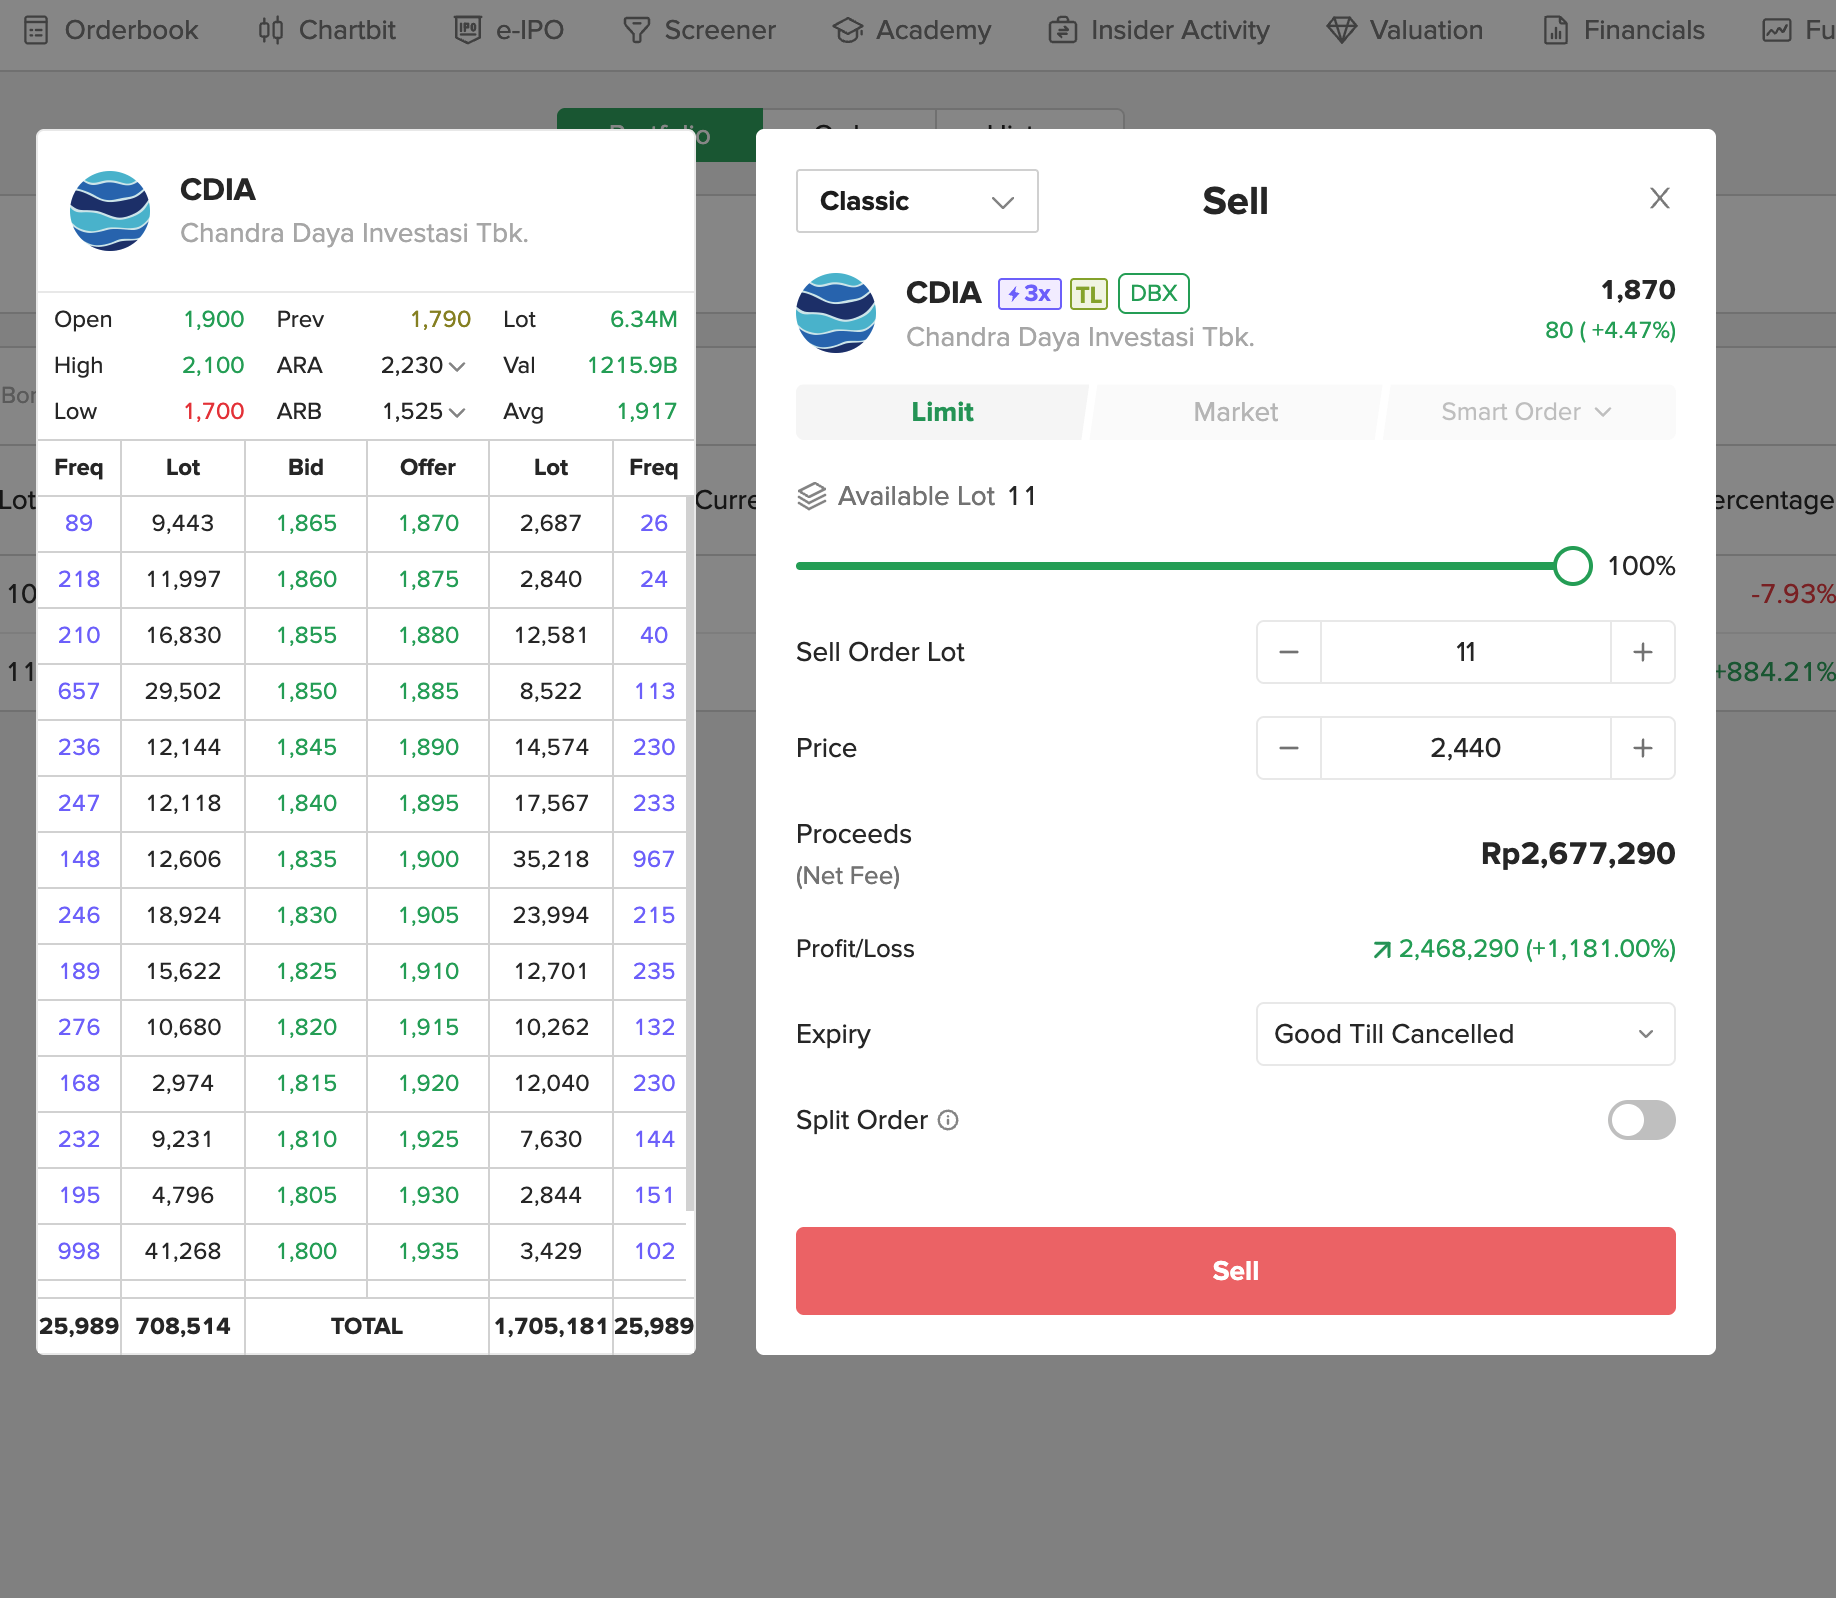Click the Split Order info icon
This screenshot has height=1598, width=1836.
tap(948, 1120)
